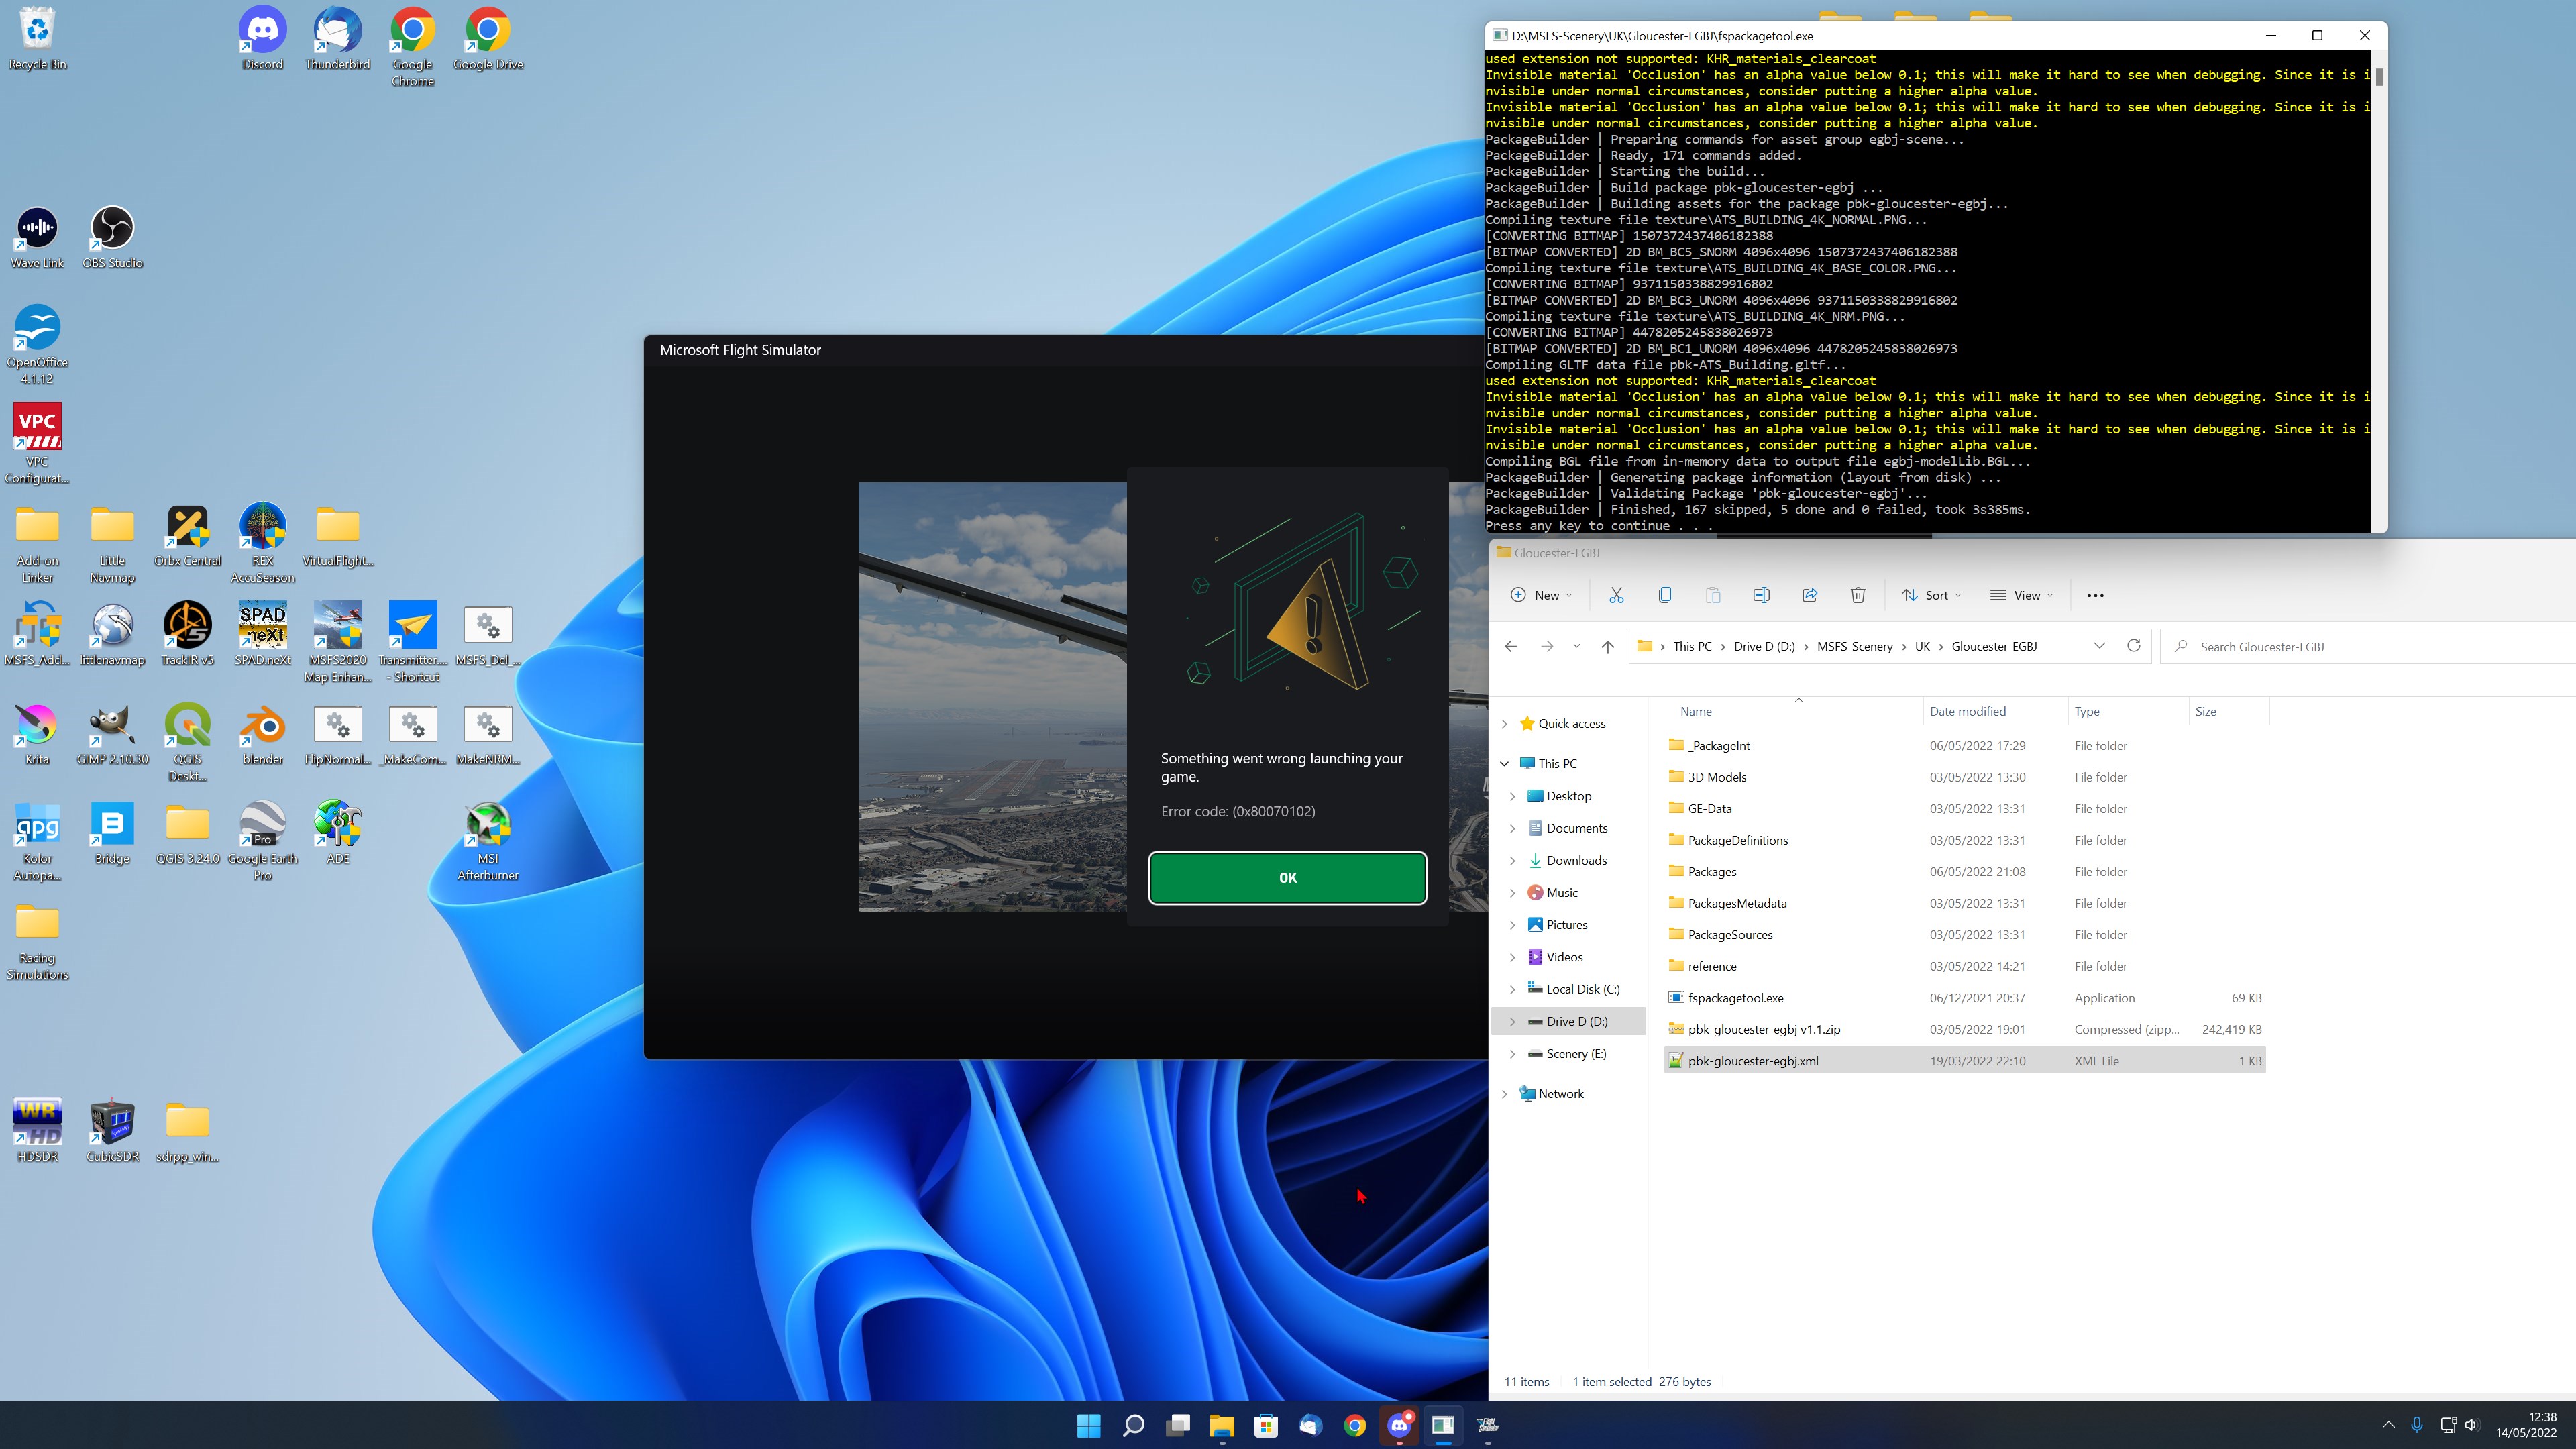Screen dimensions: 2576x1449
Task: Select the Wave Link desktop icon
Action: (x=37, y=238)
